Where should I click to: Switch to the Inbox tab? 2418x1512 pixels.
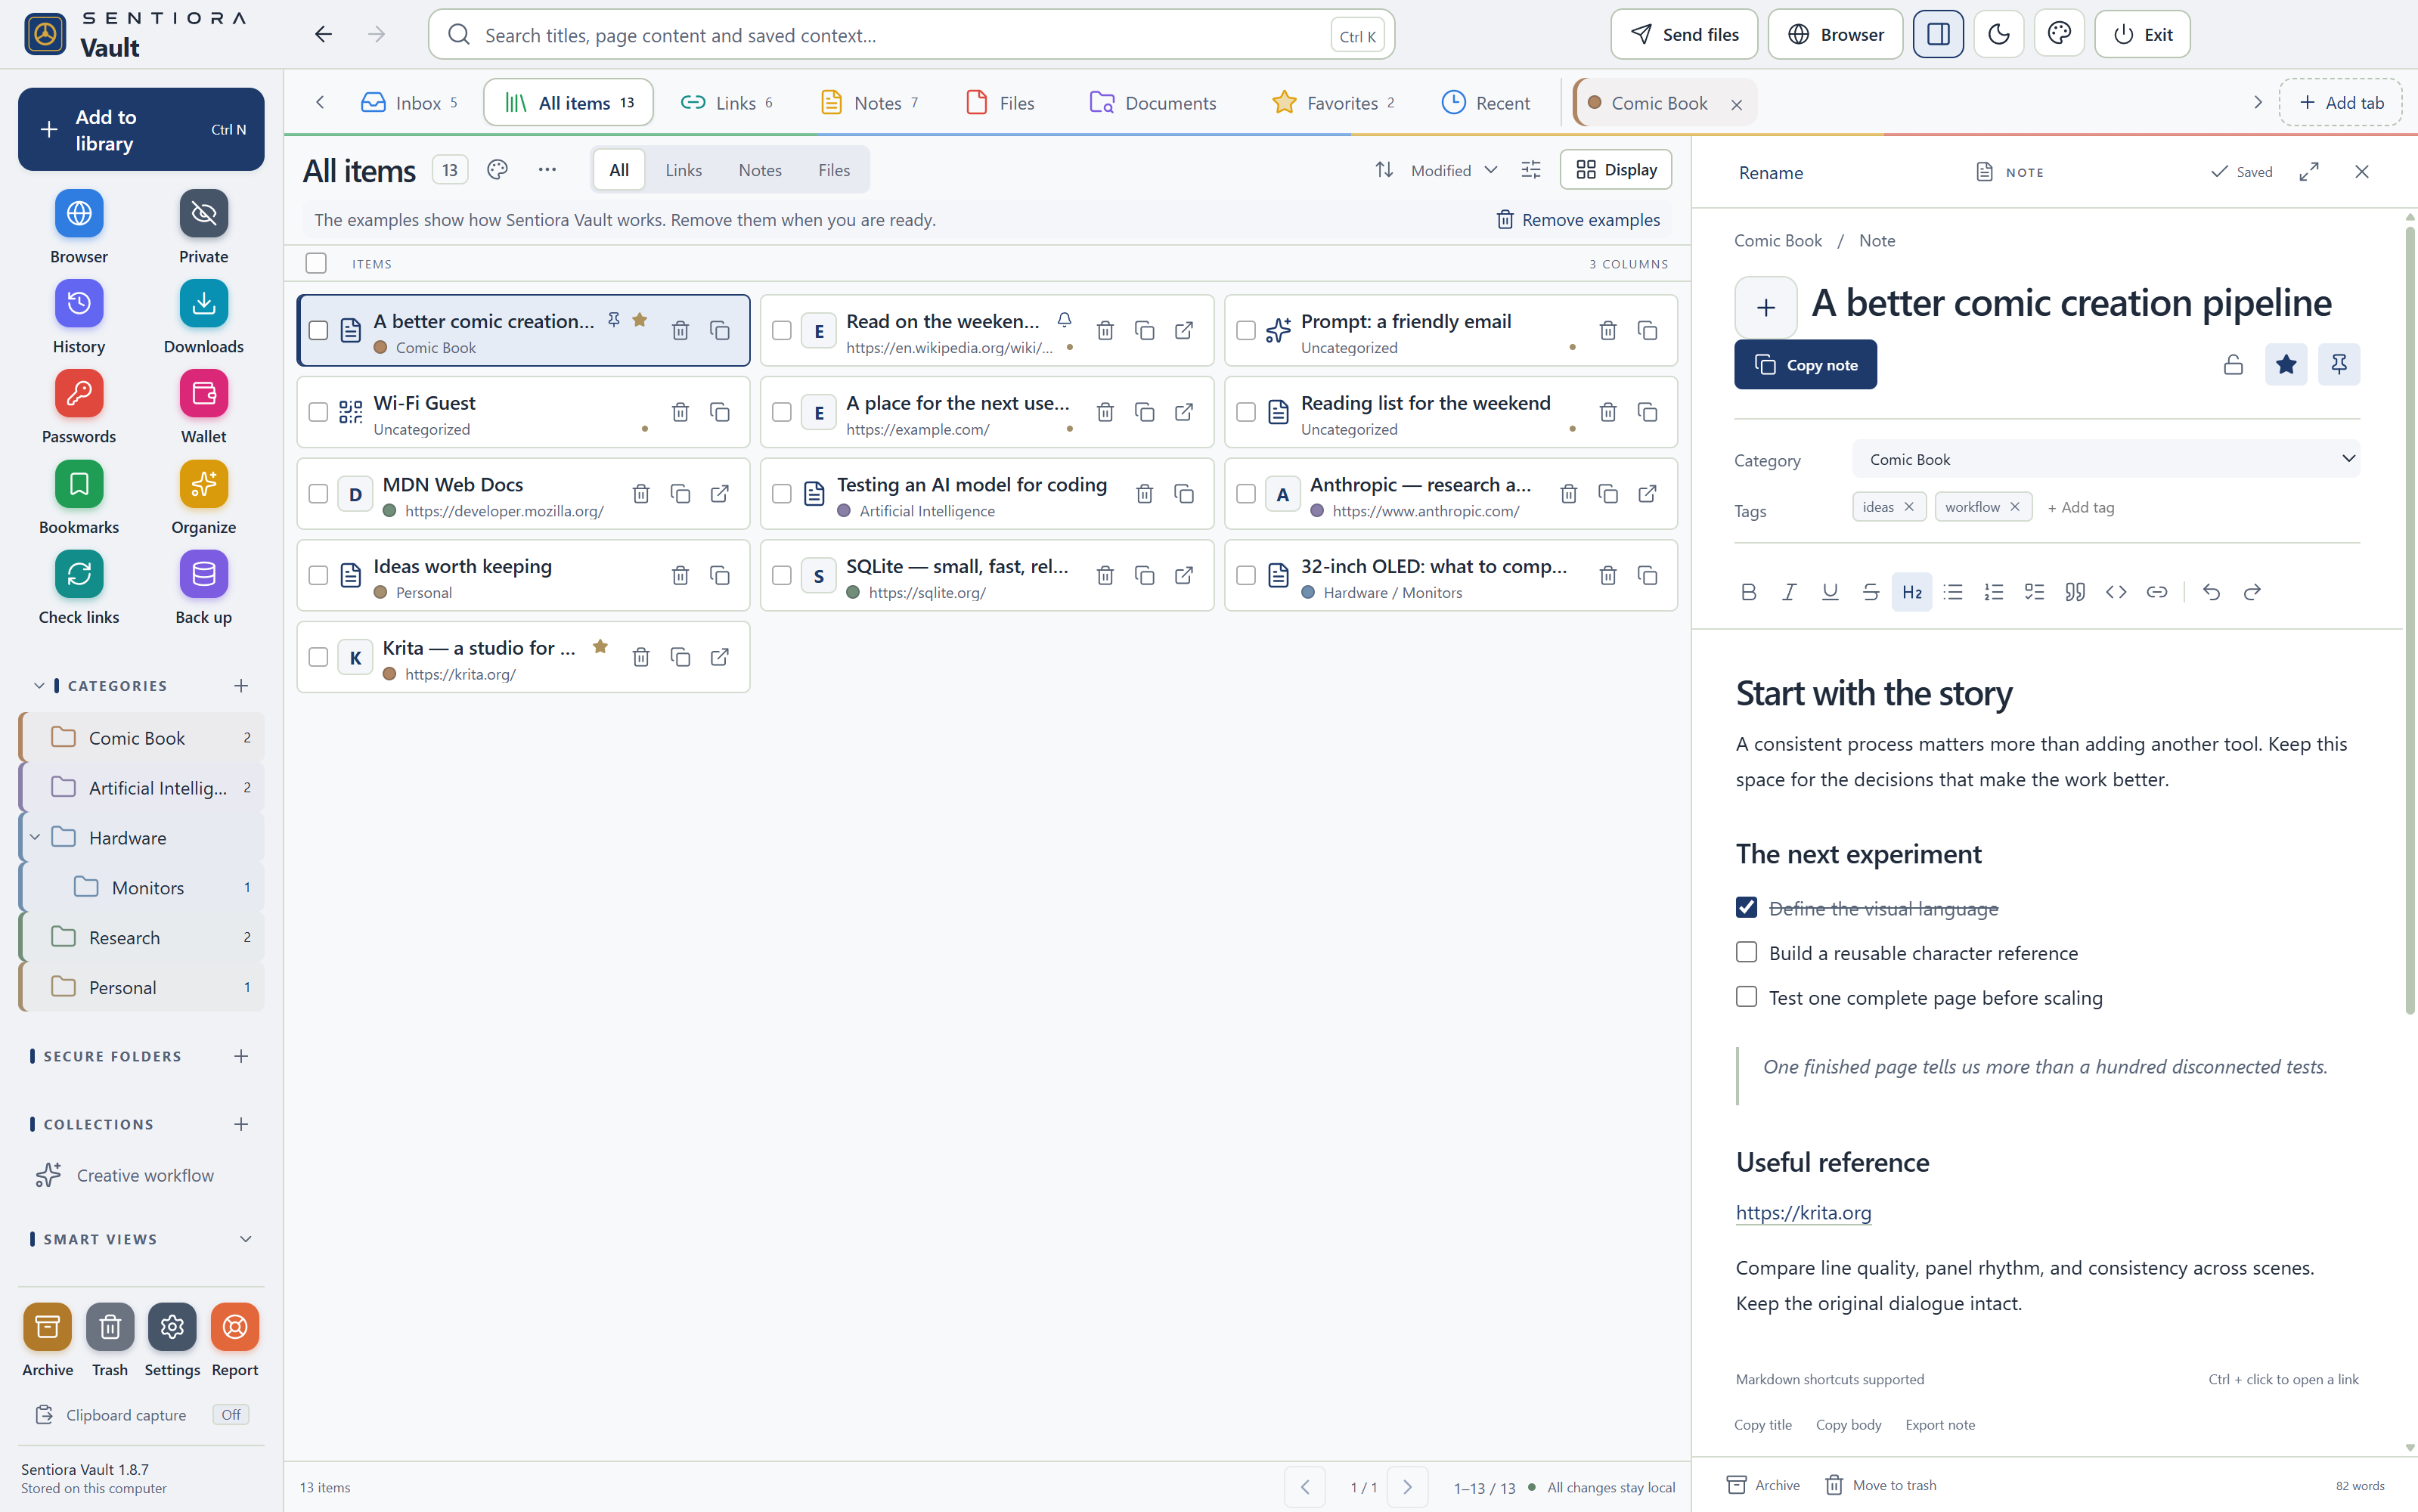pos(409,103)
